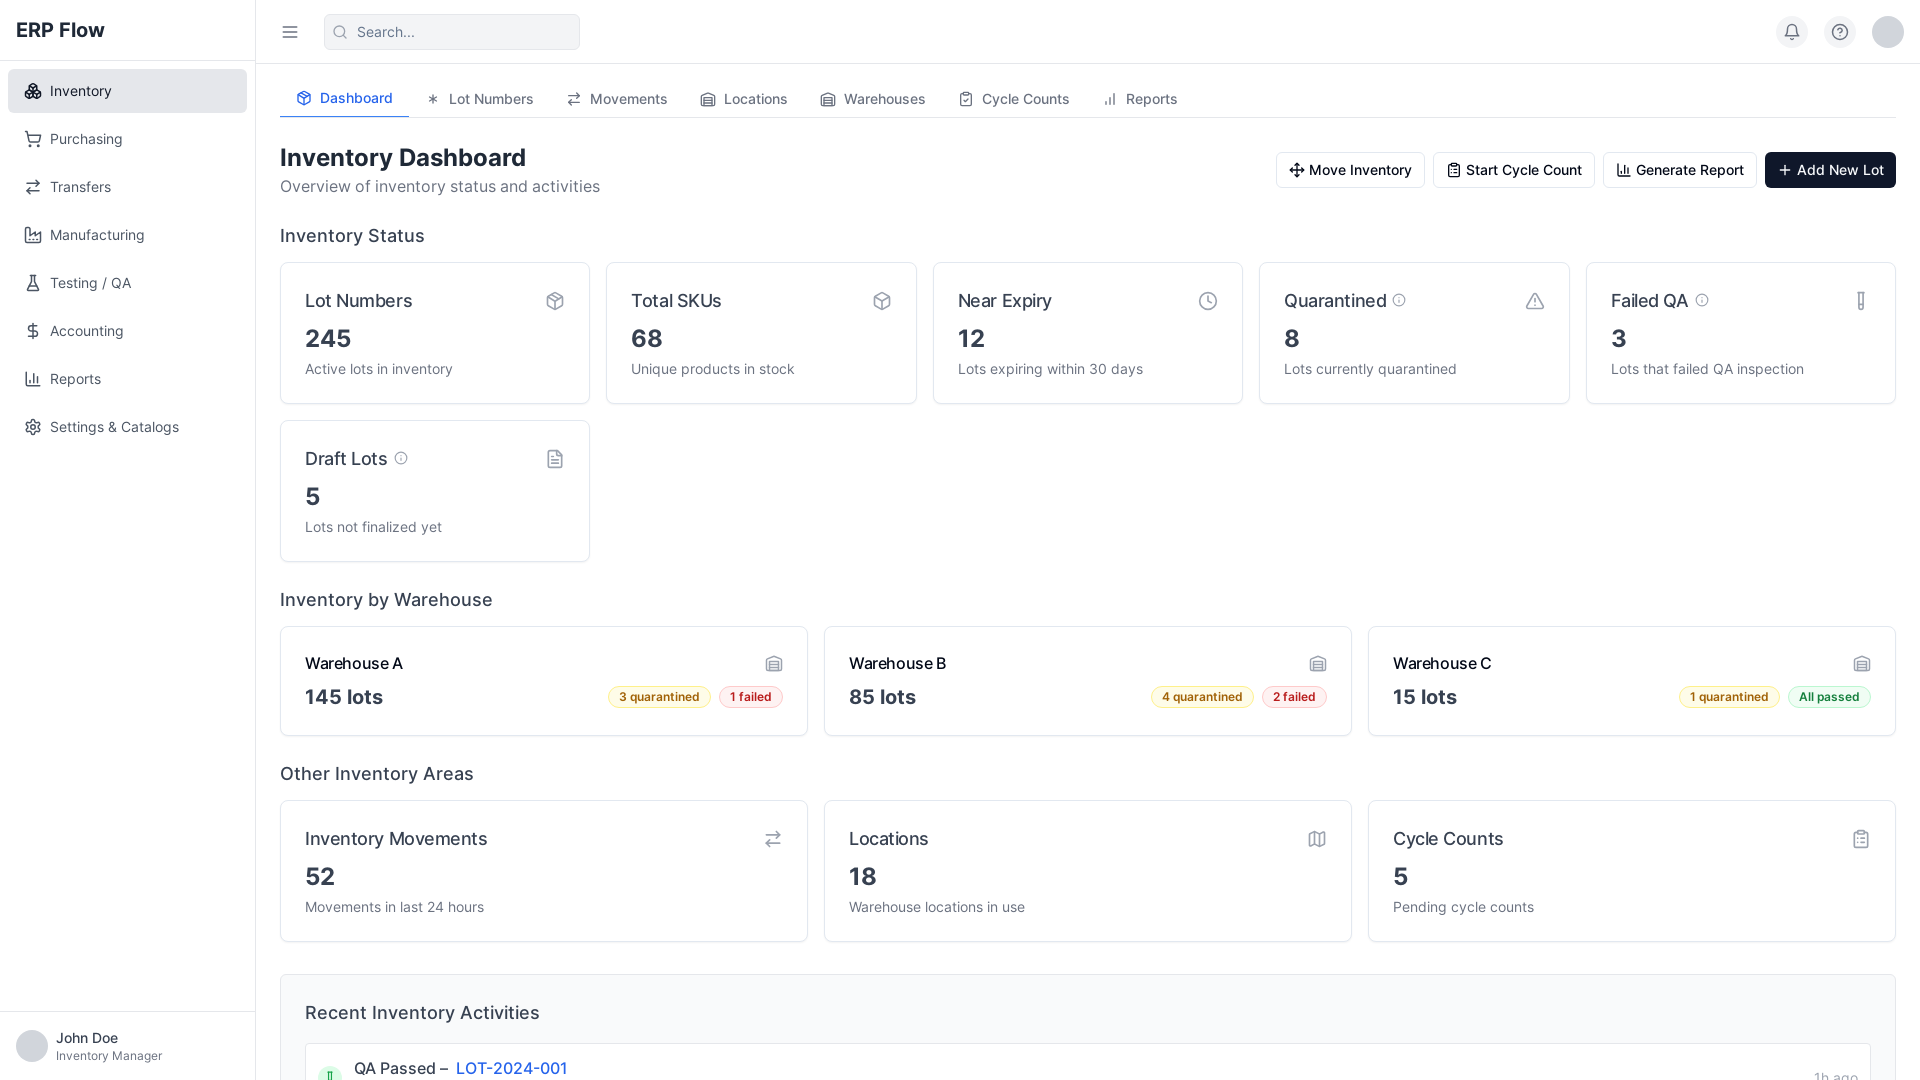Click the Total SKUs card box icon
This screenshot has width=1920, height=1080.
[x=882, y=301]
